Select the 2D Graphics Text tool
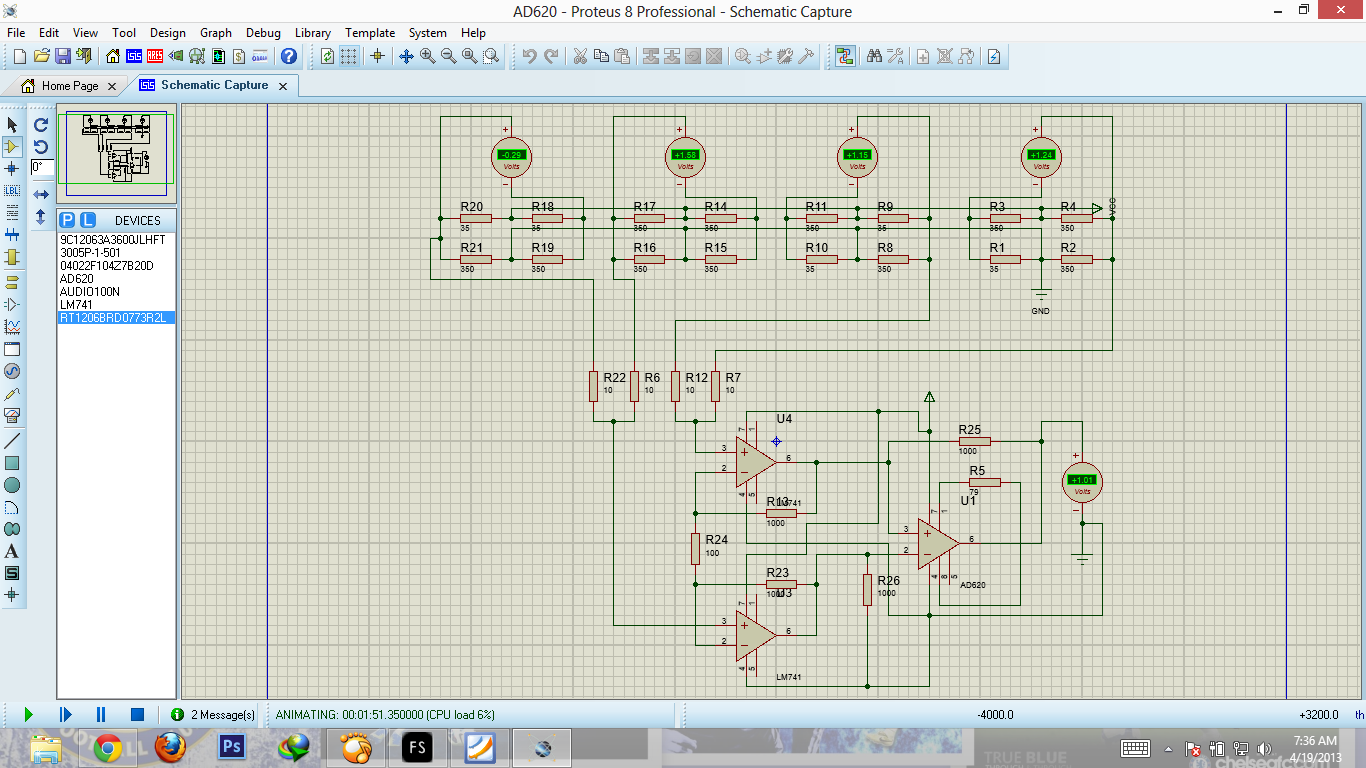The width and height of the screenshot is (1366, 768). tap(12, 551)
